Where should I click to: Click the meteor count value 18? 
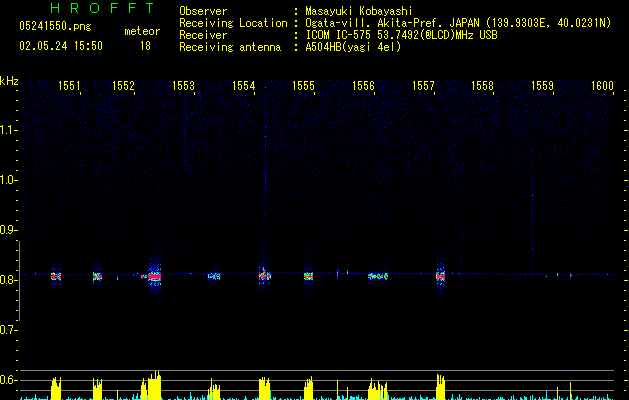pos(145,46)
